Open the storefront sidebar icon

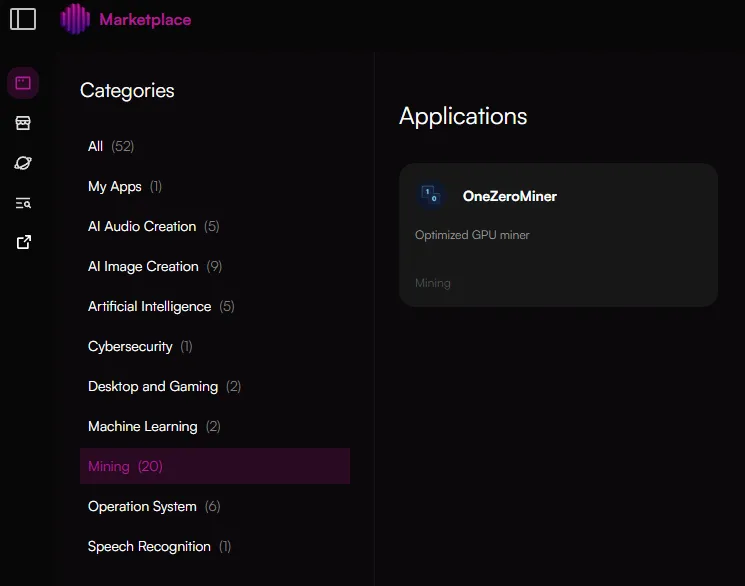23,123
